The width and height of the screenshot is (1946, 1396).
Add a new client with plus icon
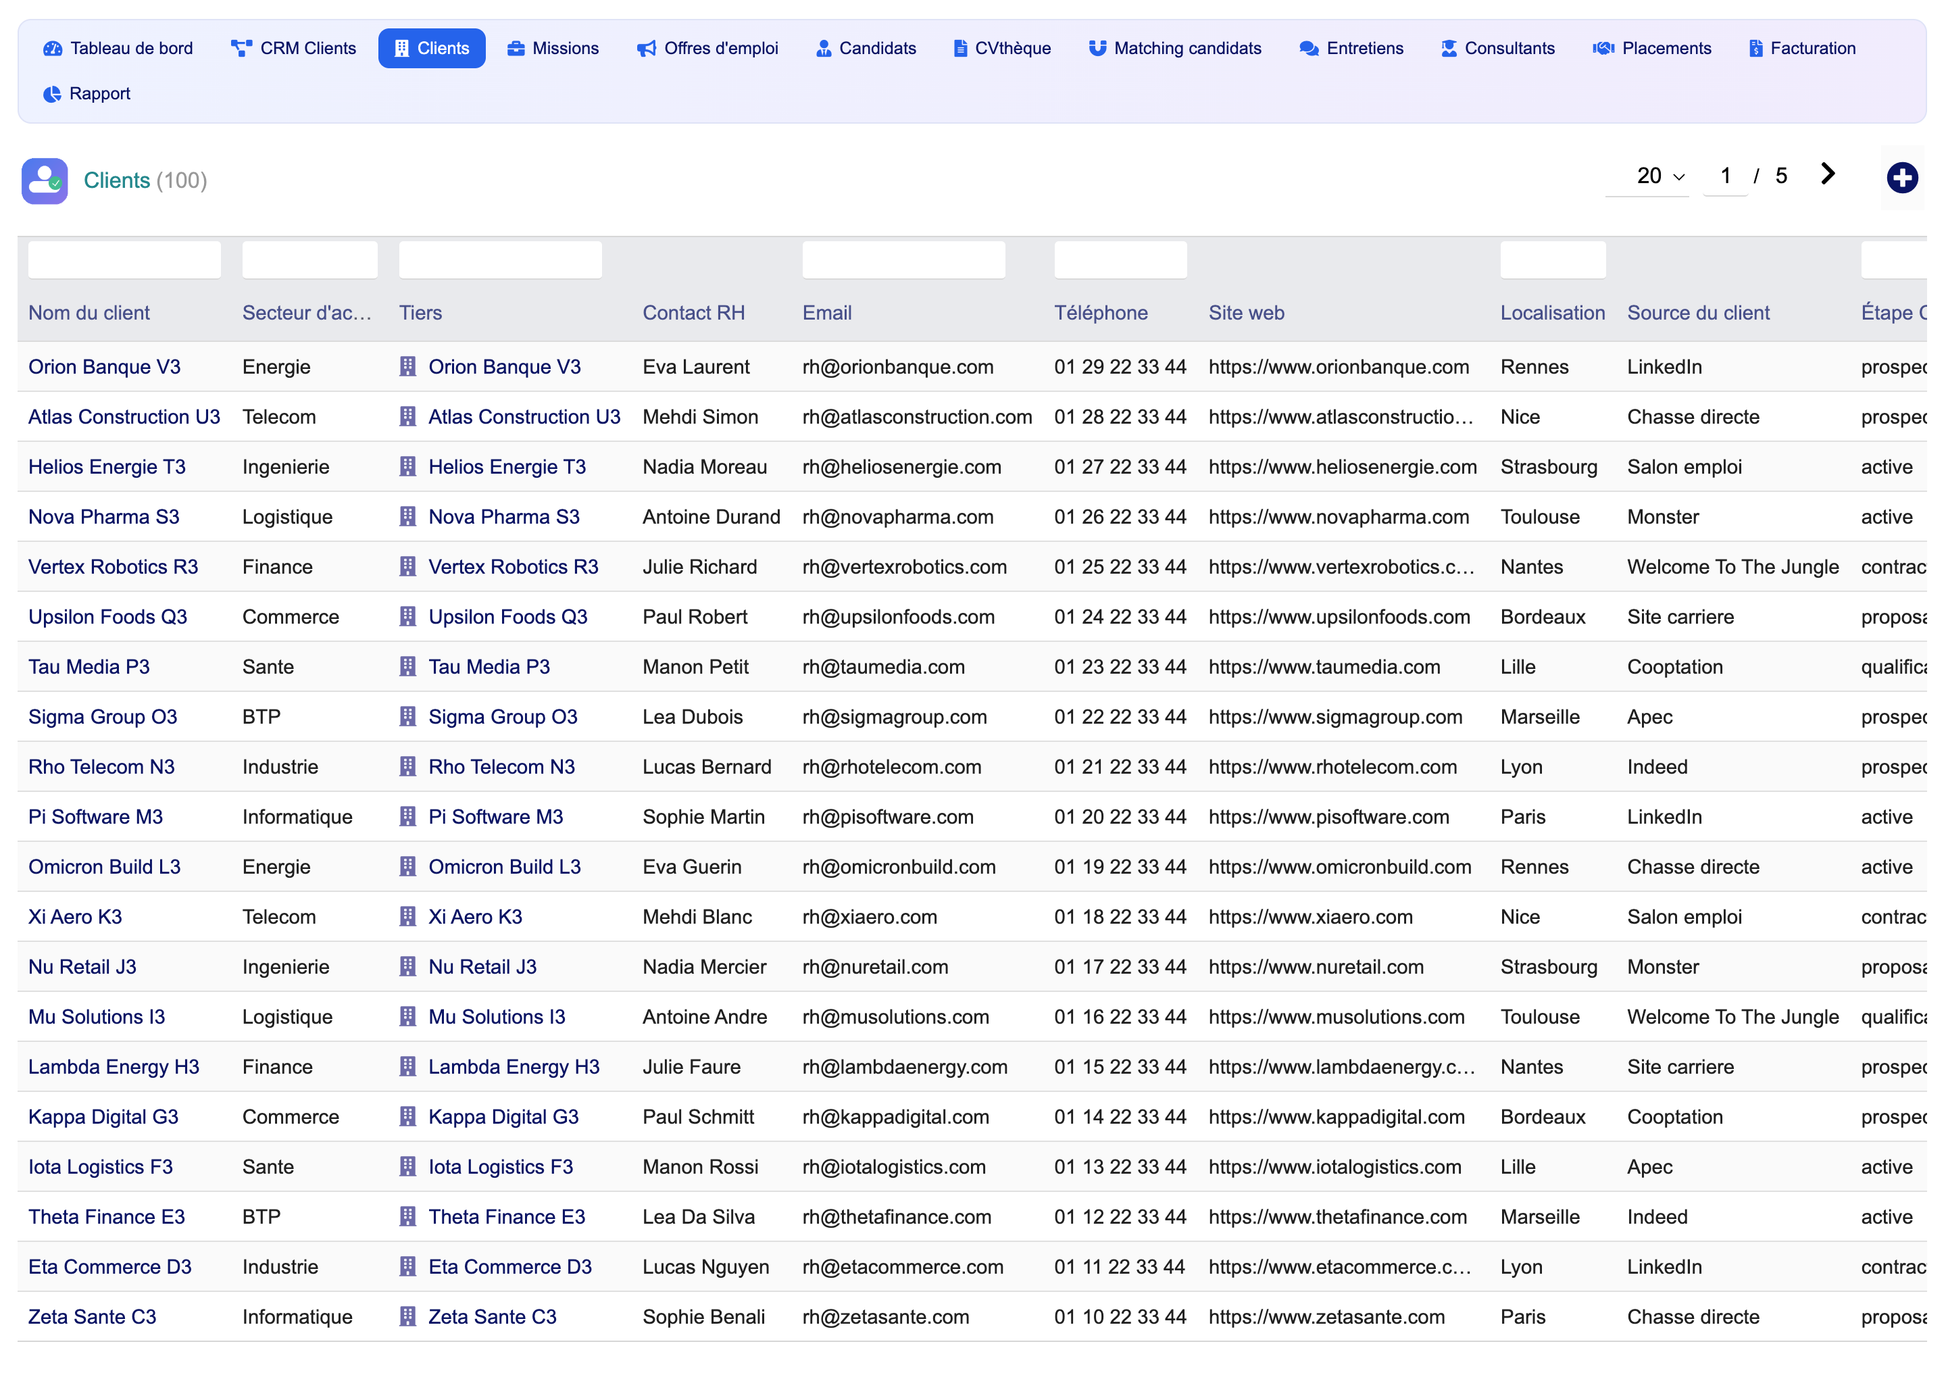coord(1902,178)
